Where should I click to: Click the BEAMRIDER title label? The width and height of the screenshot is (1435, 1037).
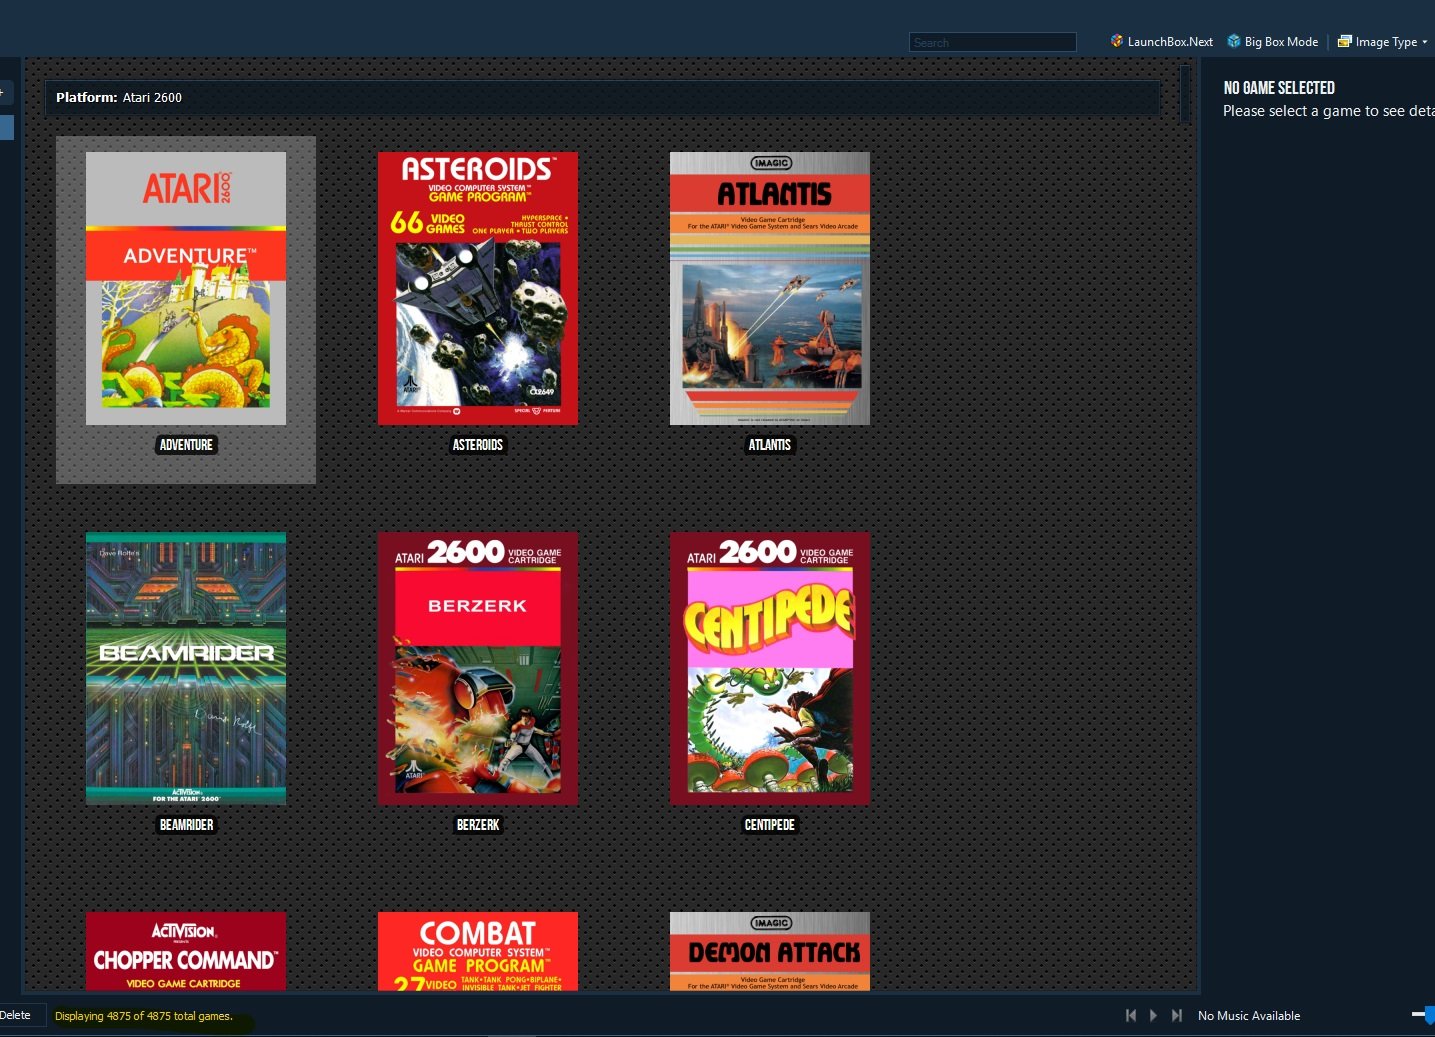pyautogui.click(x=186, y=825)
